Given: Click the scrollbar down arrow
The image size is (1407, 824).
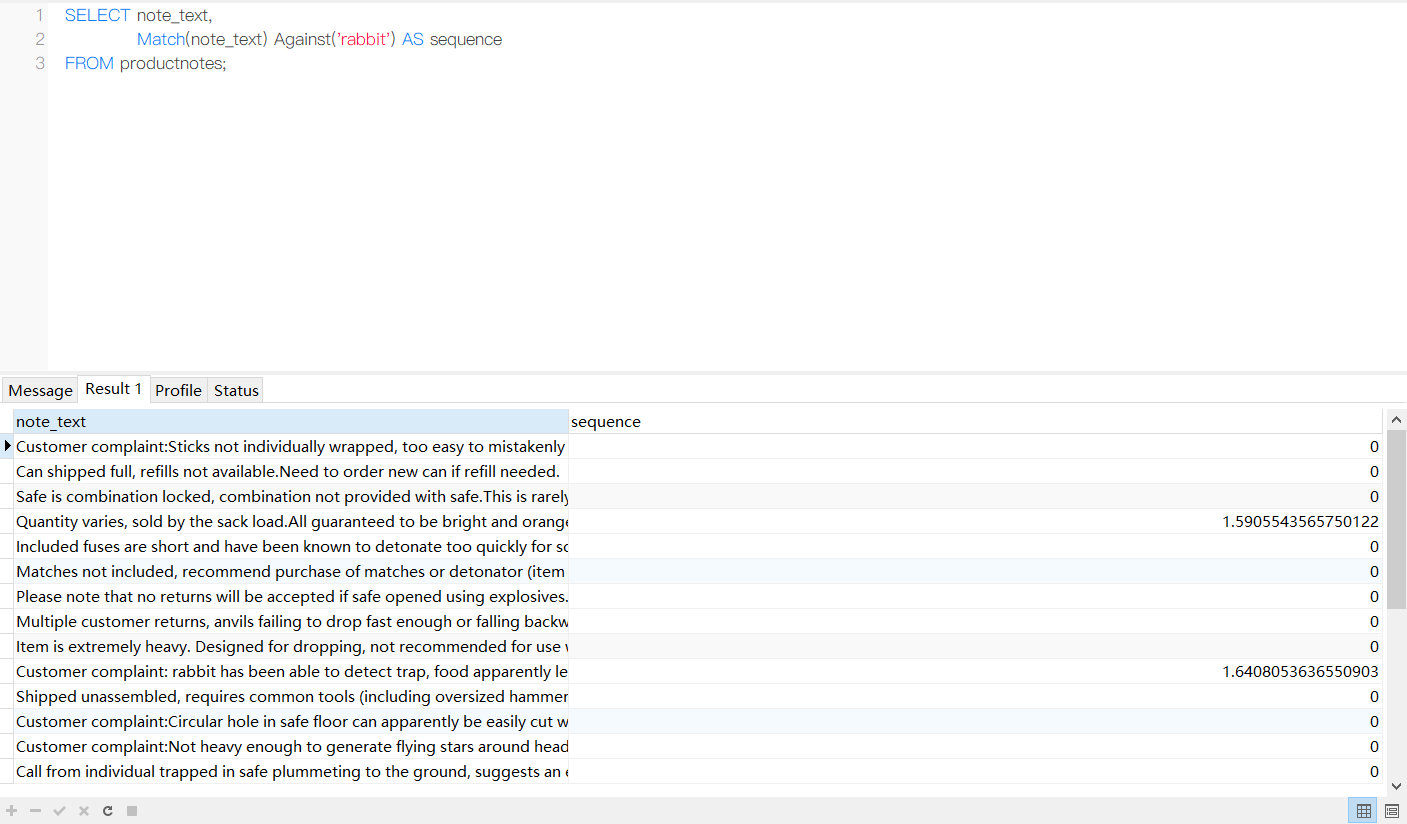Looking at the screenshot, I should 1397,787.
